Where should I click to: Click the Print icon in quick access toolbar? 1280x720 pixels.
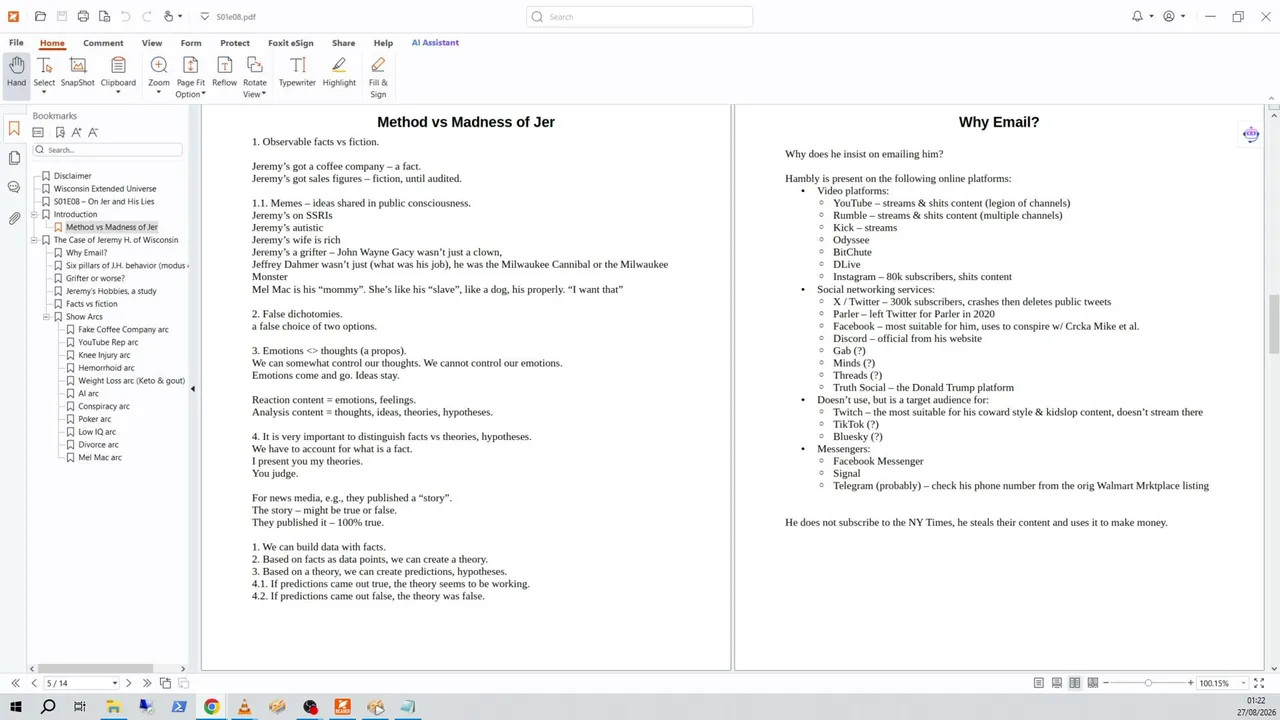coord(83,16)
